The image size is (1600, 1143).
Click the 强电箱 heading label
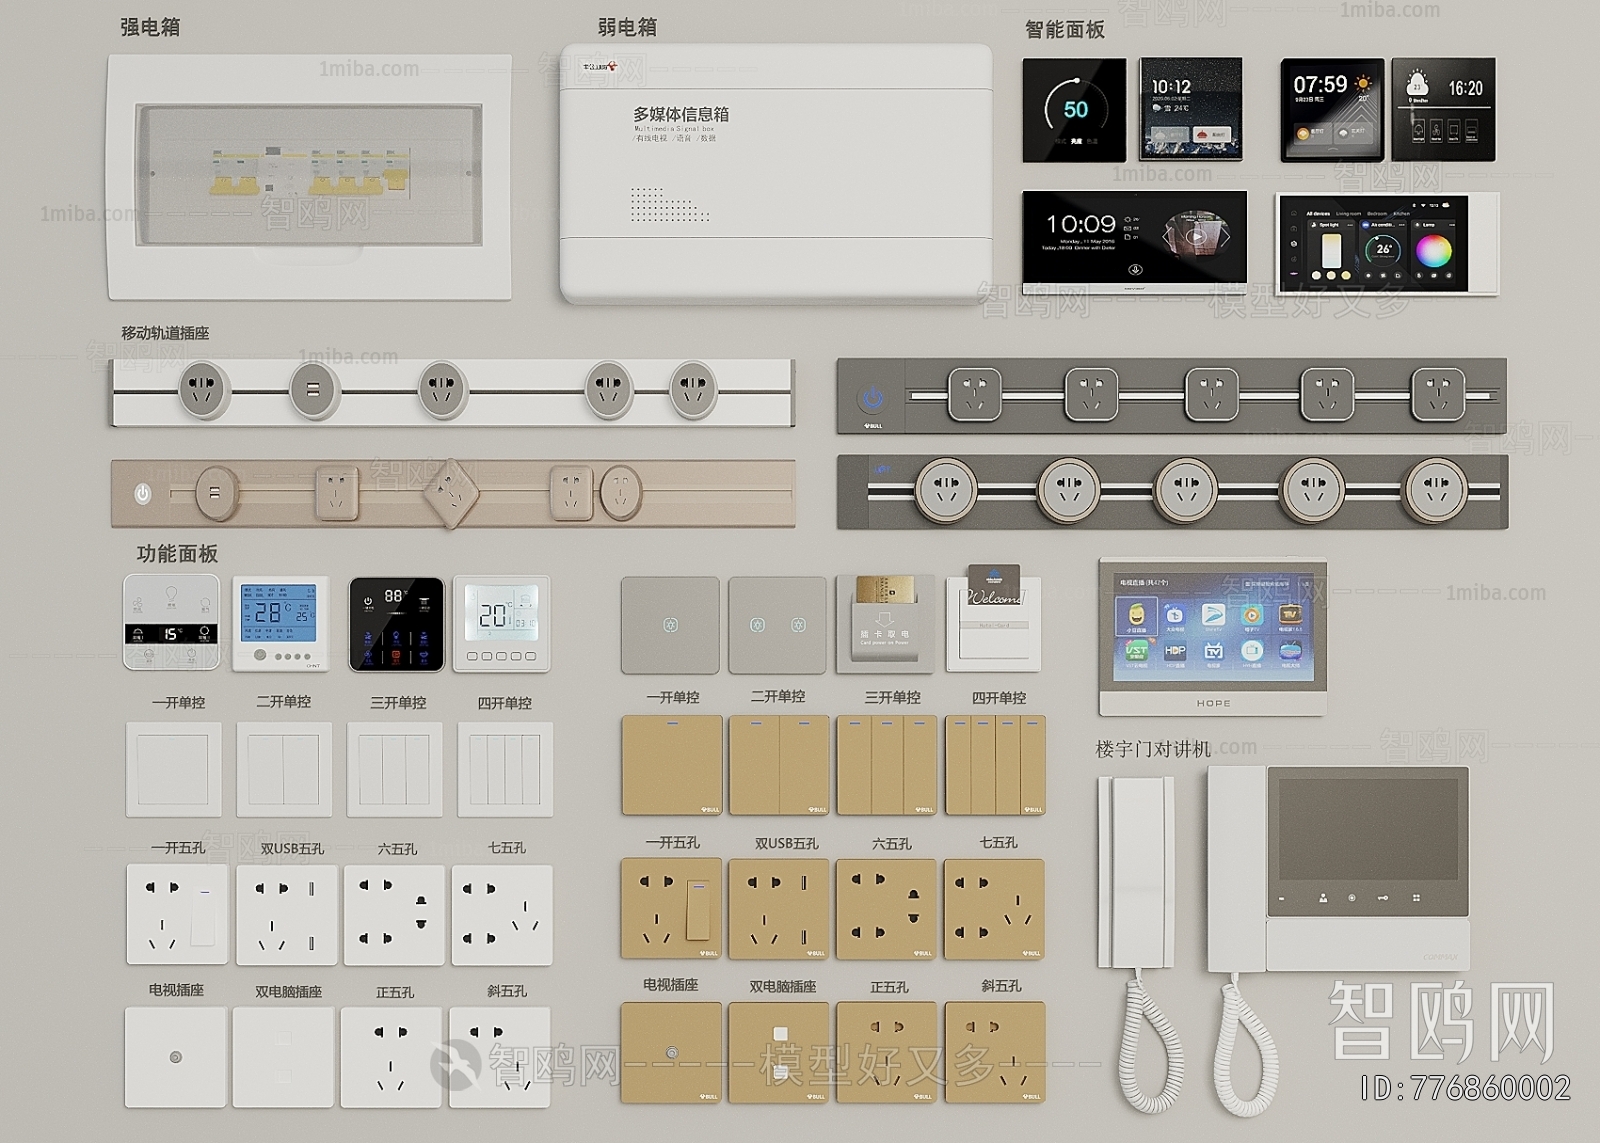click(x=150, y=27)
